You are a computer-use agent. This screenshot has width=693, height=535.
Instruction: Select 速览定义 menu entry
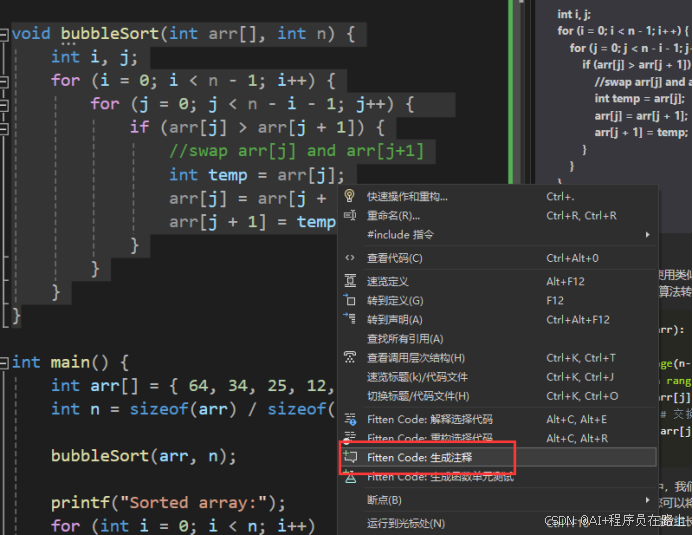[497, 281]
